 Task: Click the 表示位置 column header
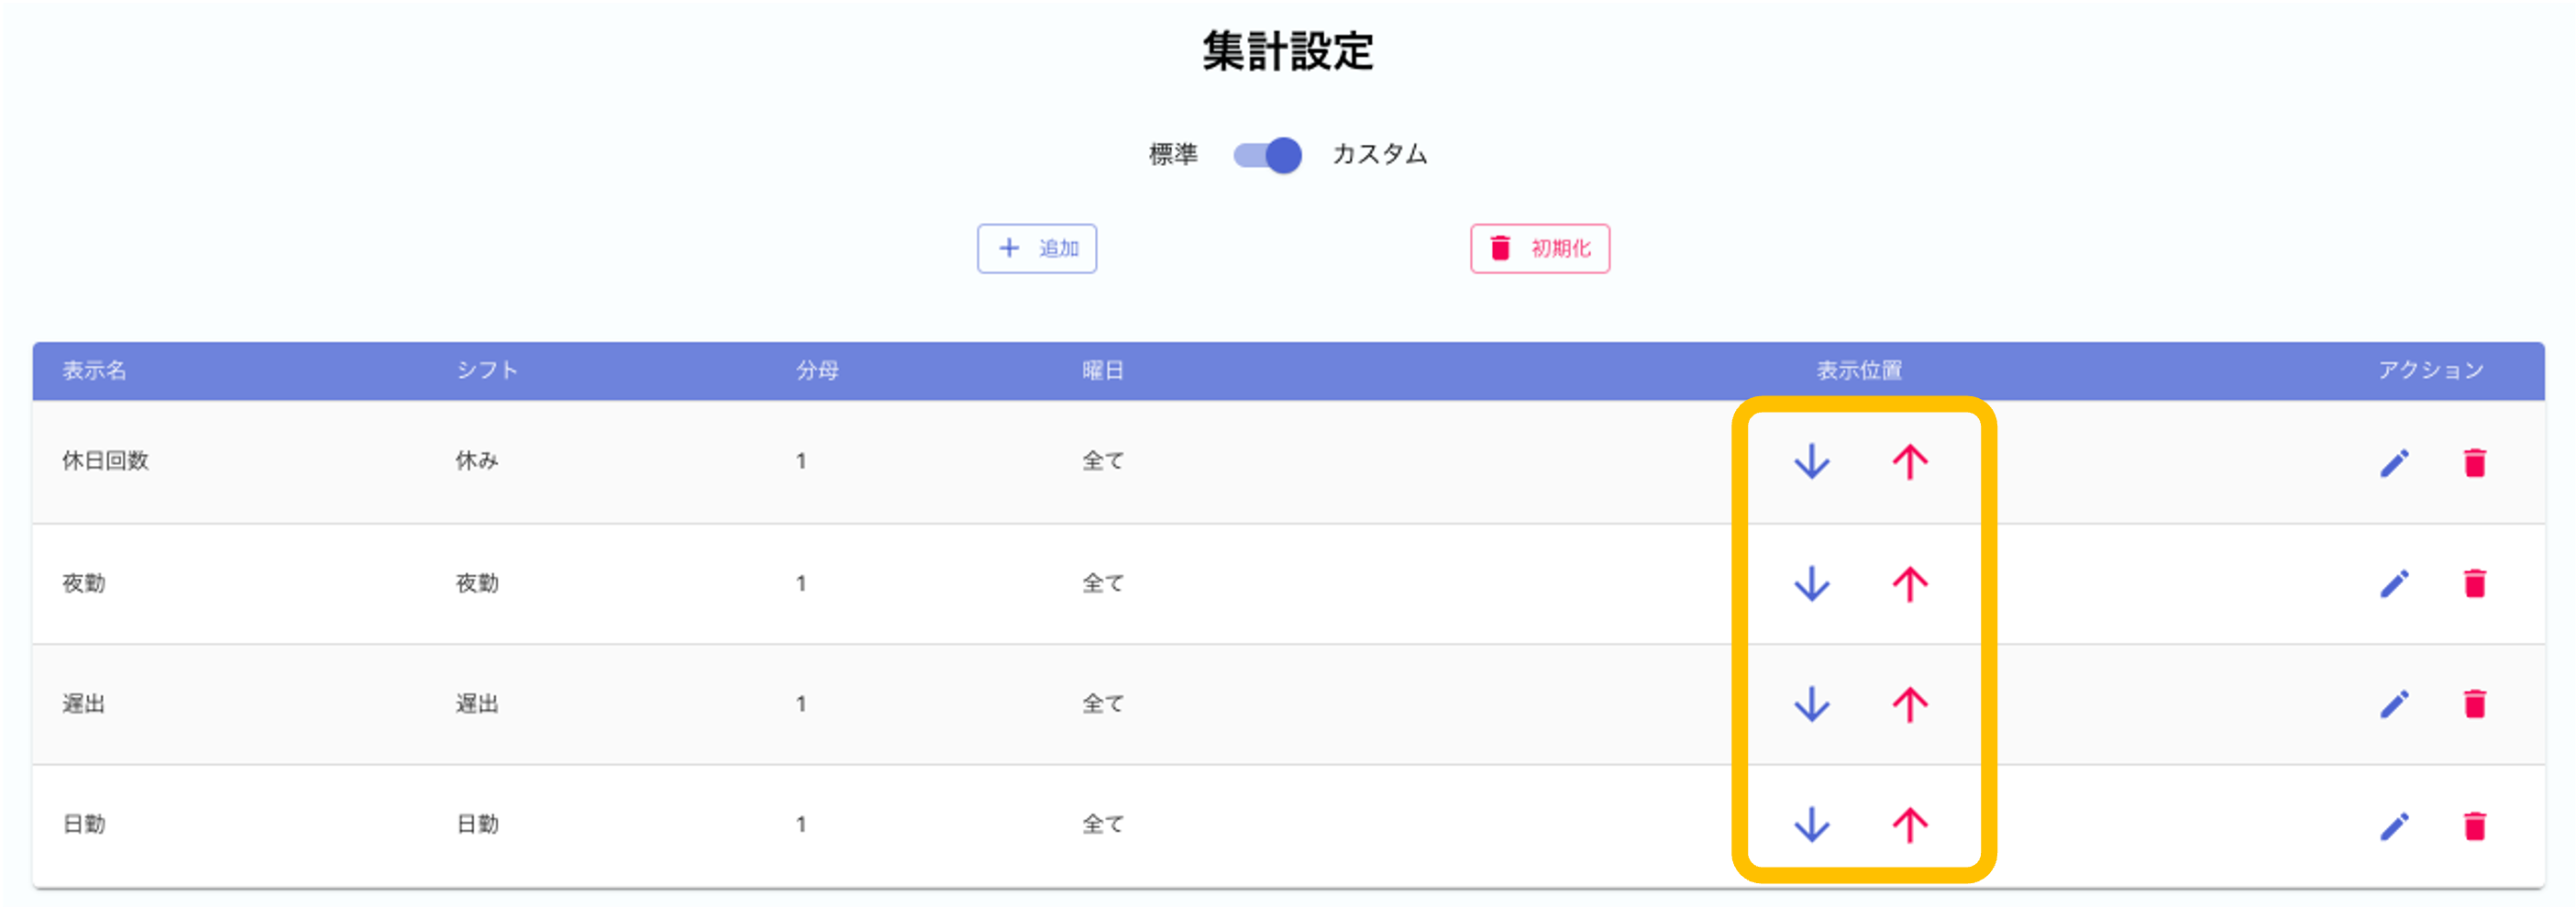pos(1858,371)
